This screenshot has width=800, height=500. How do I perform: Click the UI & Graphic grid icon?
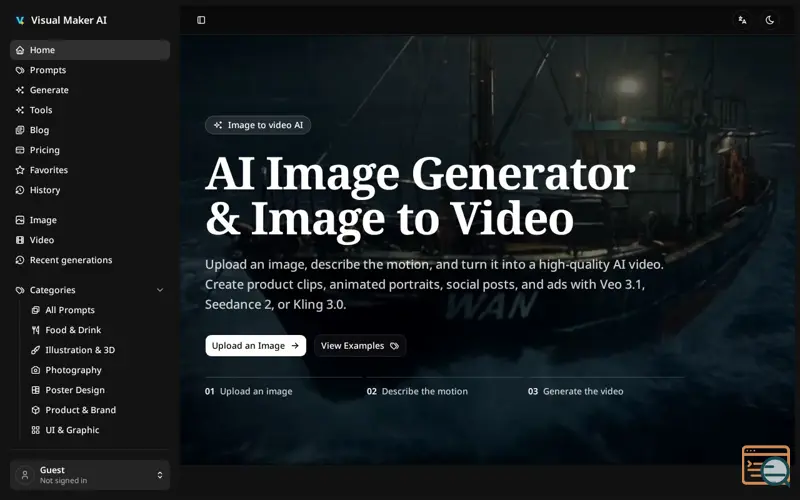pyautogui.click(x=35, y=430)
